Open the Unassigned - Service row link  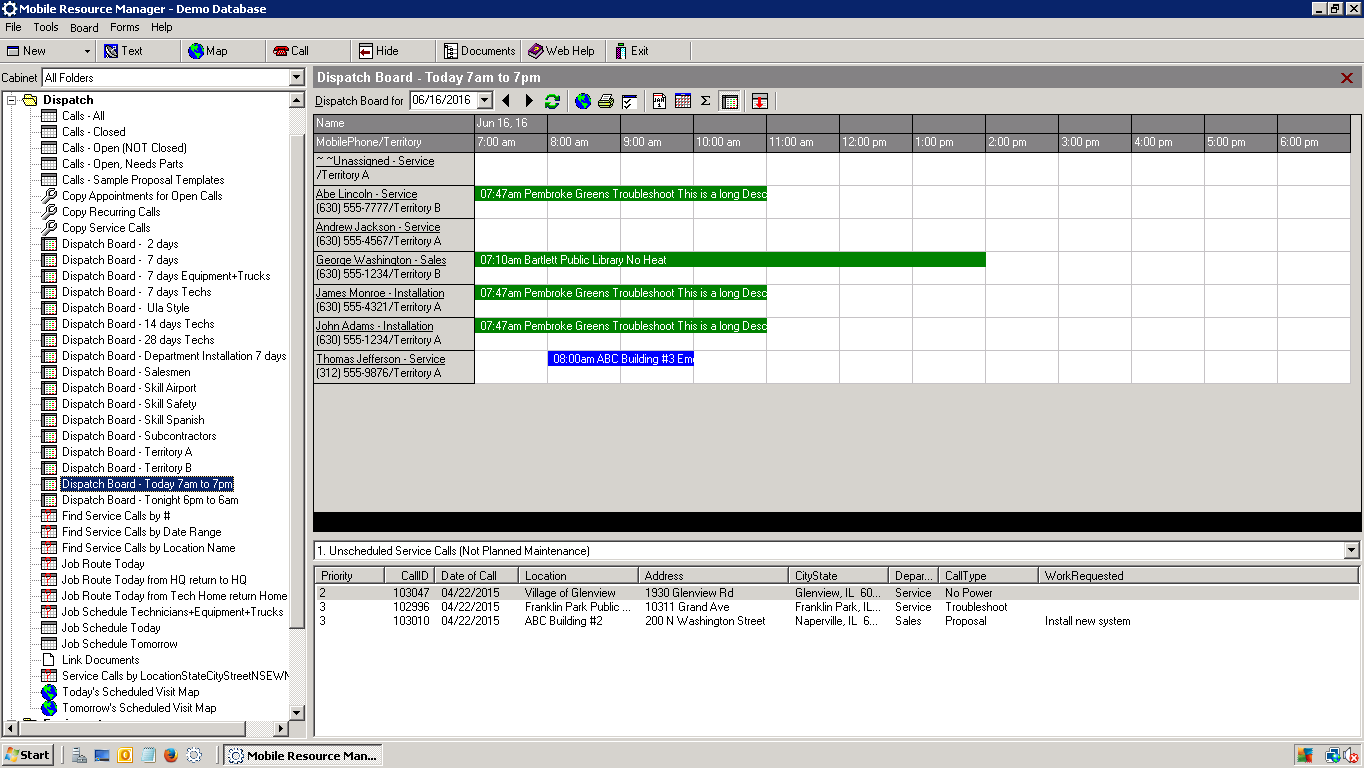pyautogui.click(x=375, y=161)
